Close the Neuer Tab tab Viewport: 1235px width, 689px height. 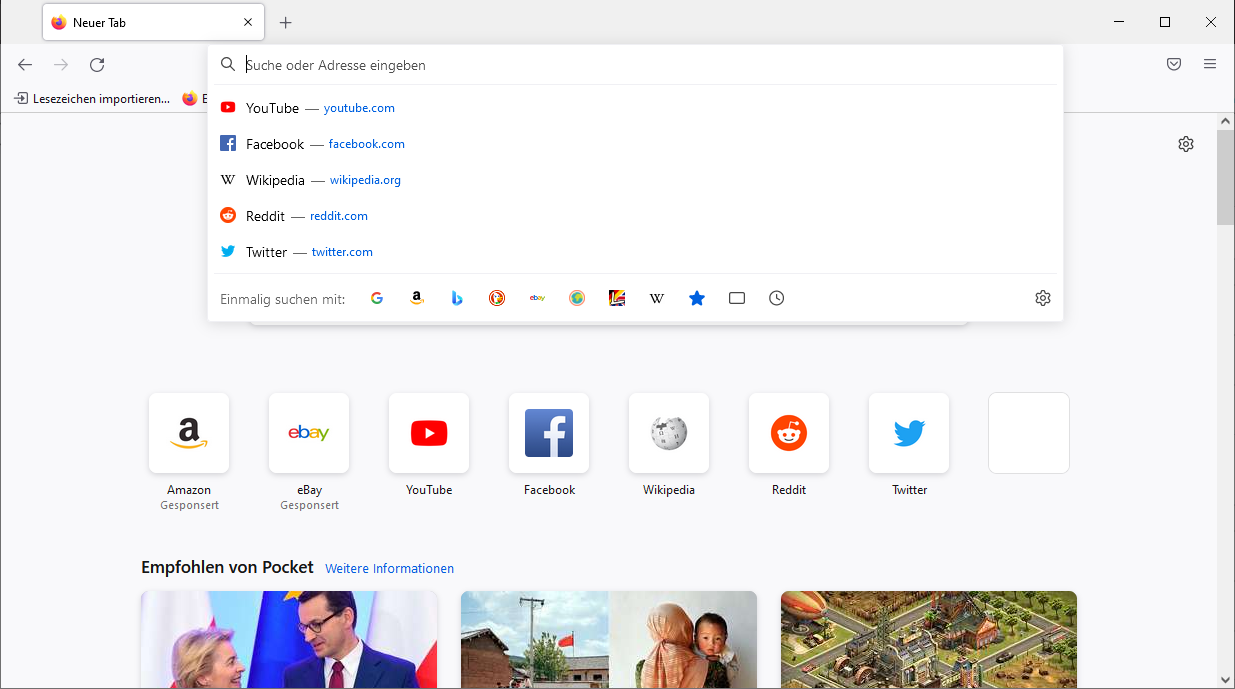pos(248,22)
